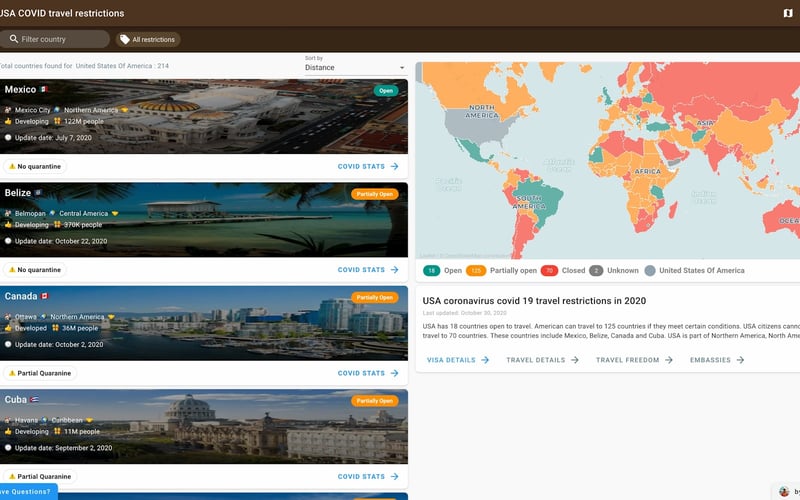Focus the Filter country field

point(54,39)
